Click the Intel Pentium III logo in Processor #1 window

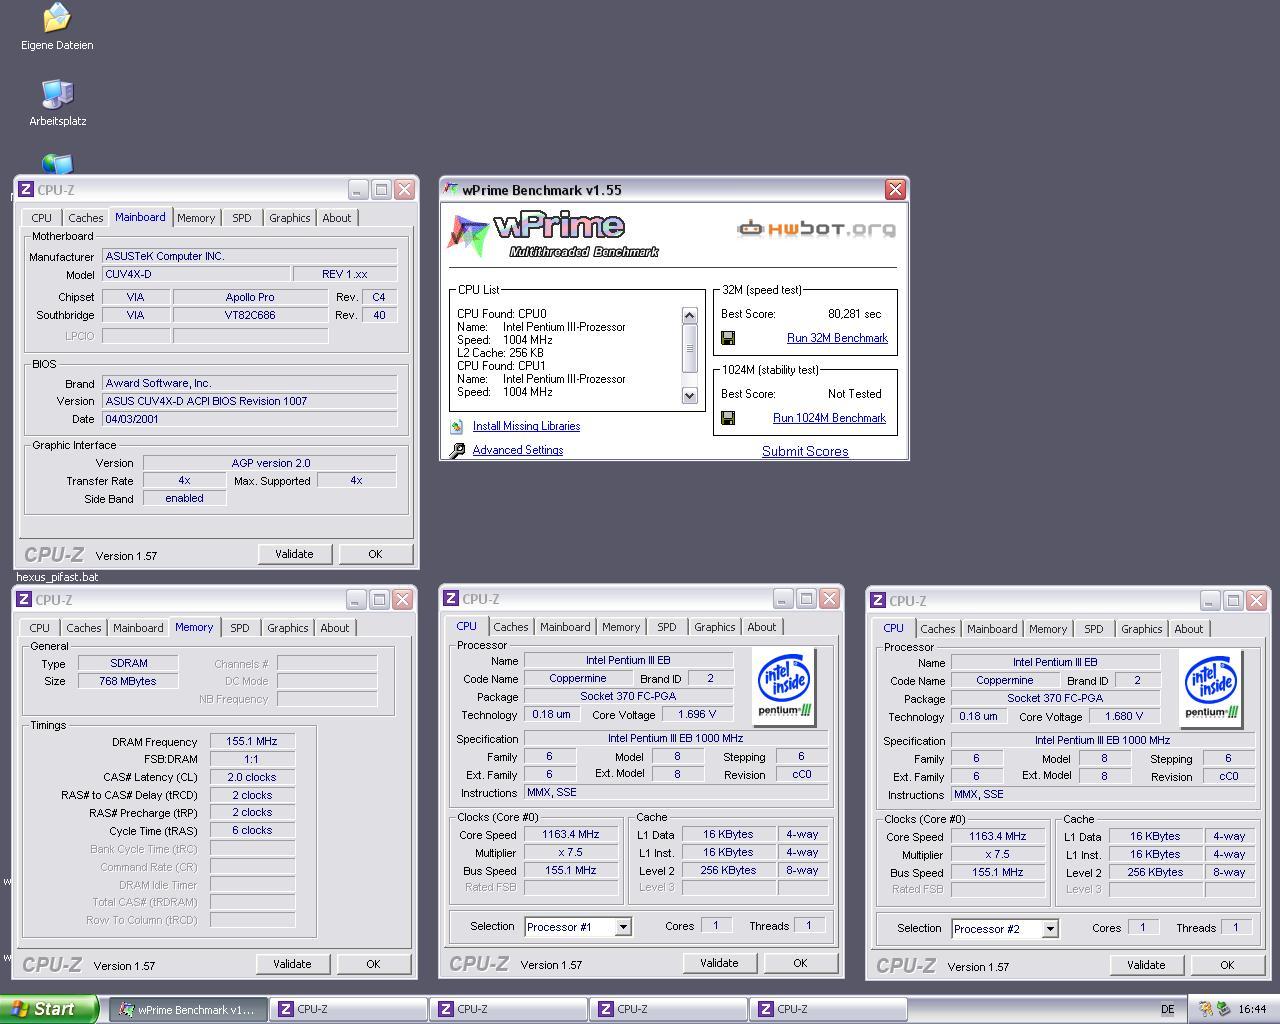click(784, 687)
